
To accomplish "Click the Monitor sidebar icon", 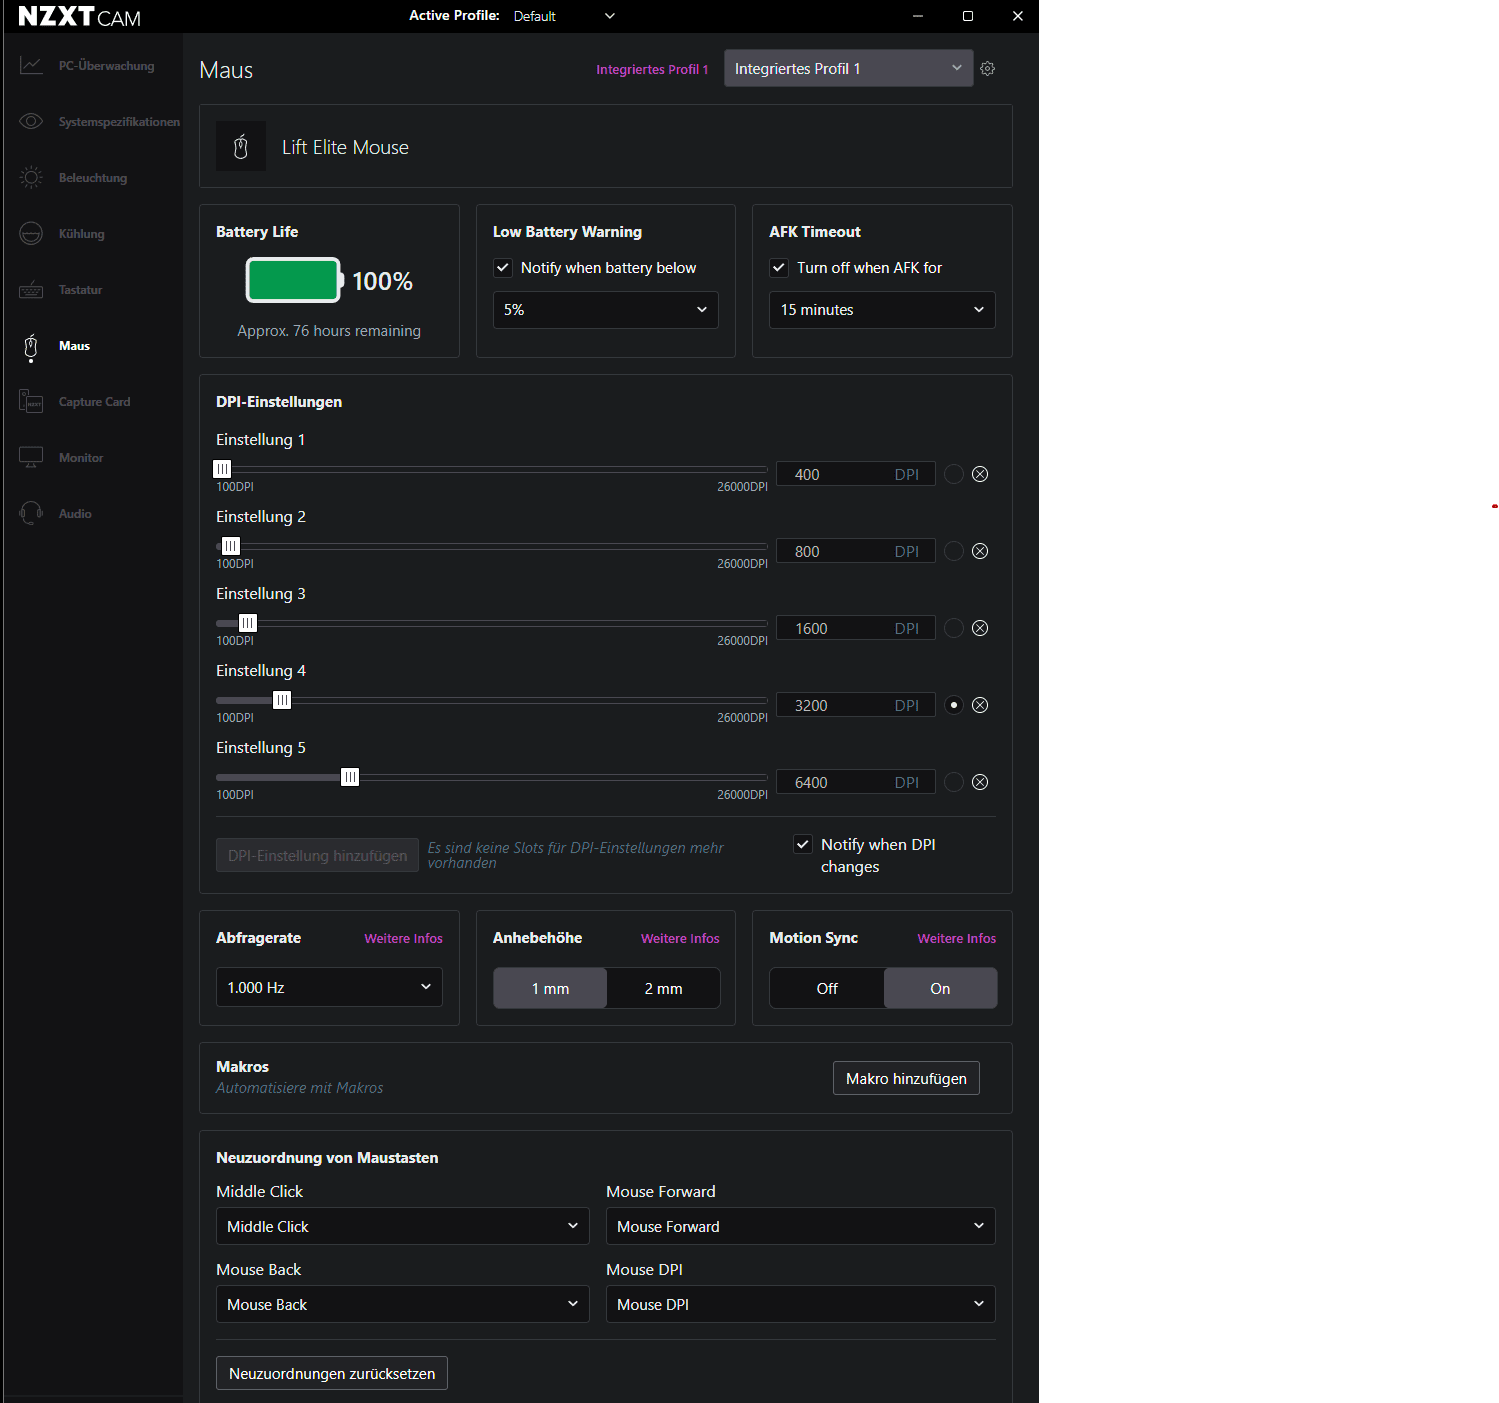I will tap(31, 458).
